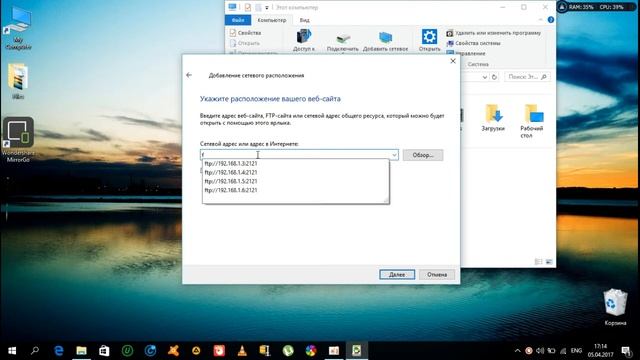Click the taskbar clock showing 17:14
640x360 pixels.
tap(600, 350)
